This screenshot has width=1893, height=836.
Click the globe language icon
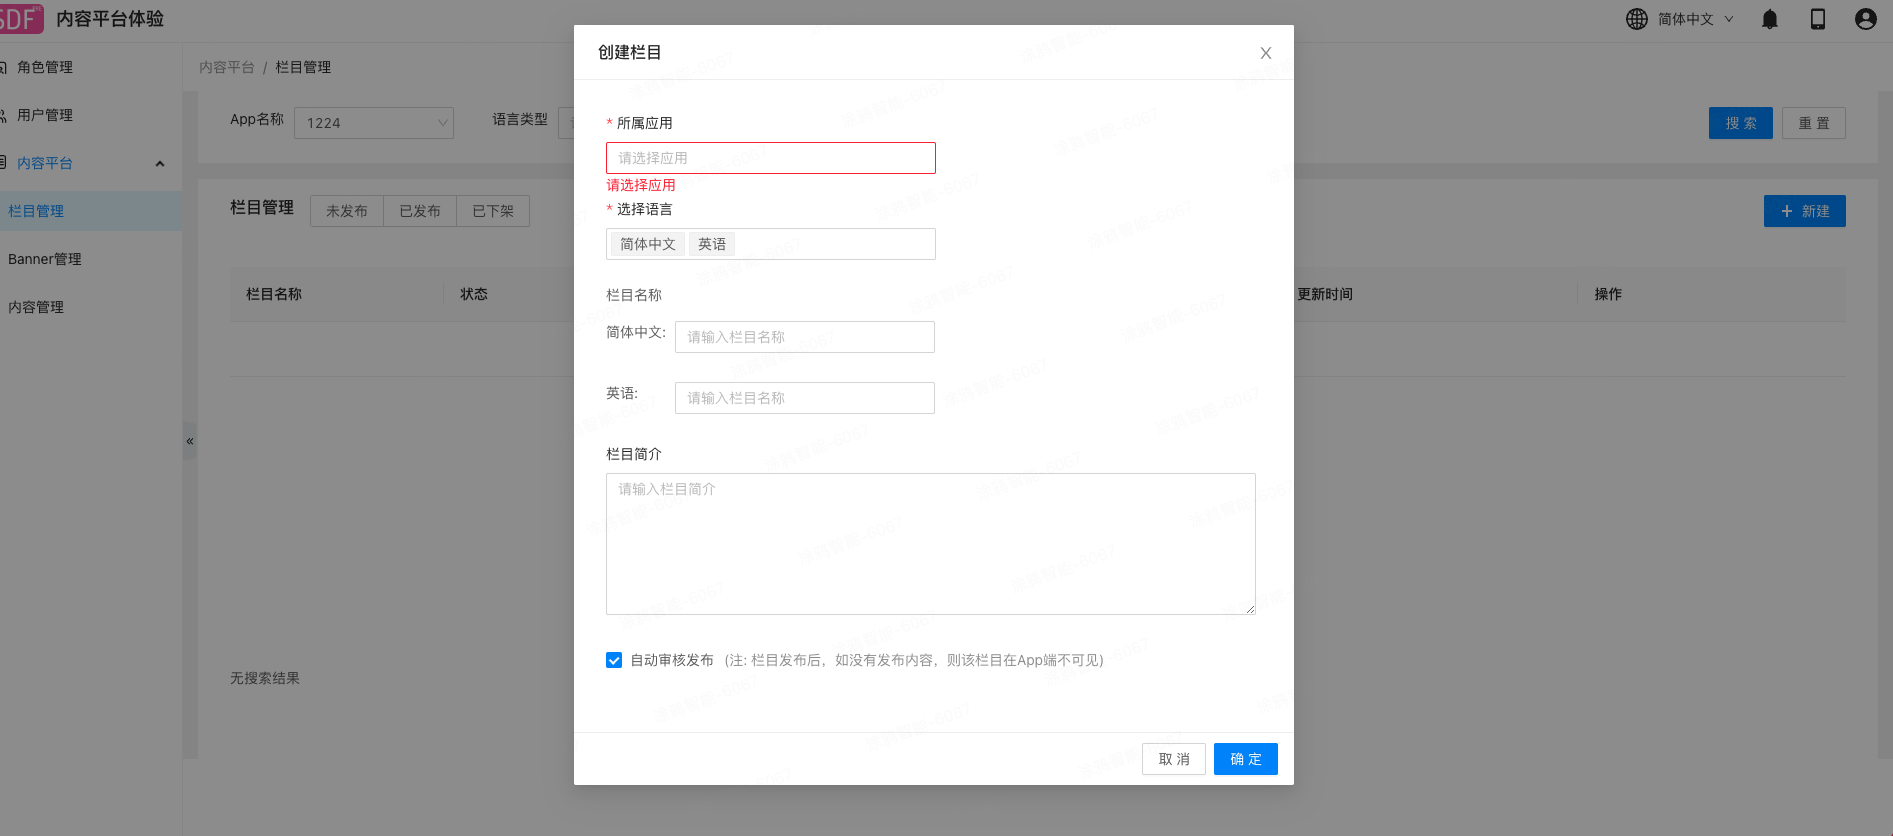coord(1636,19)
